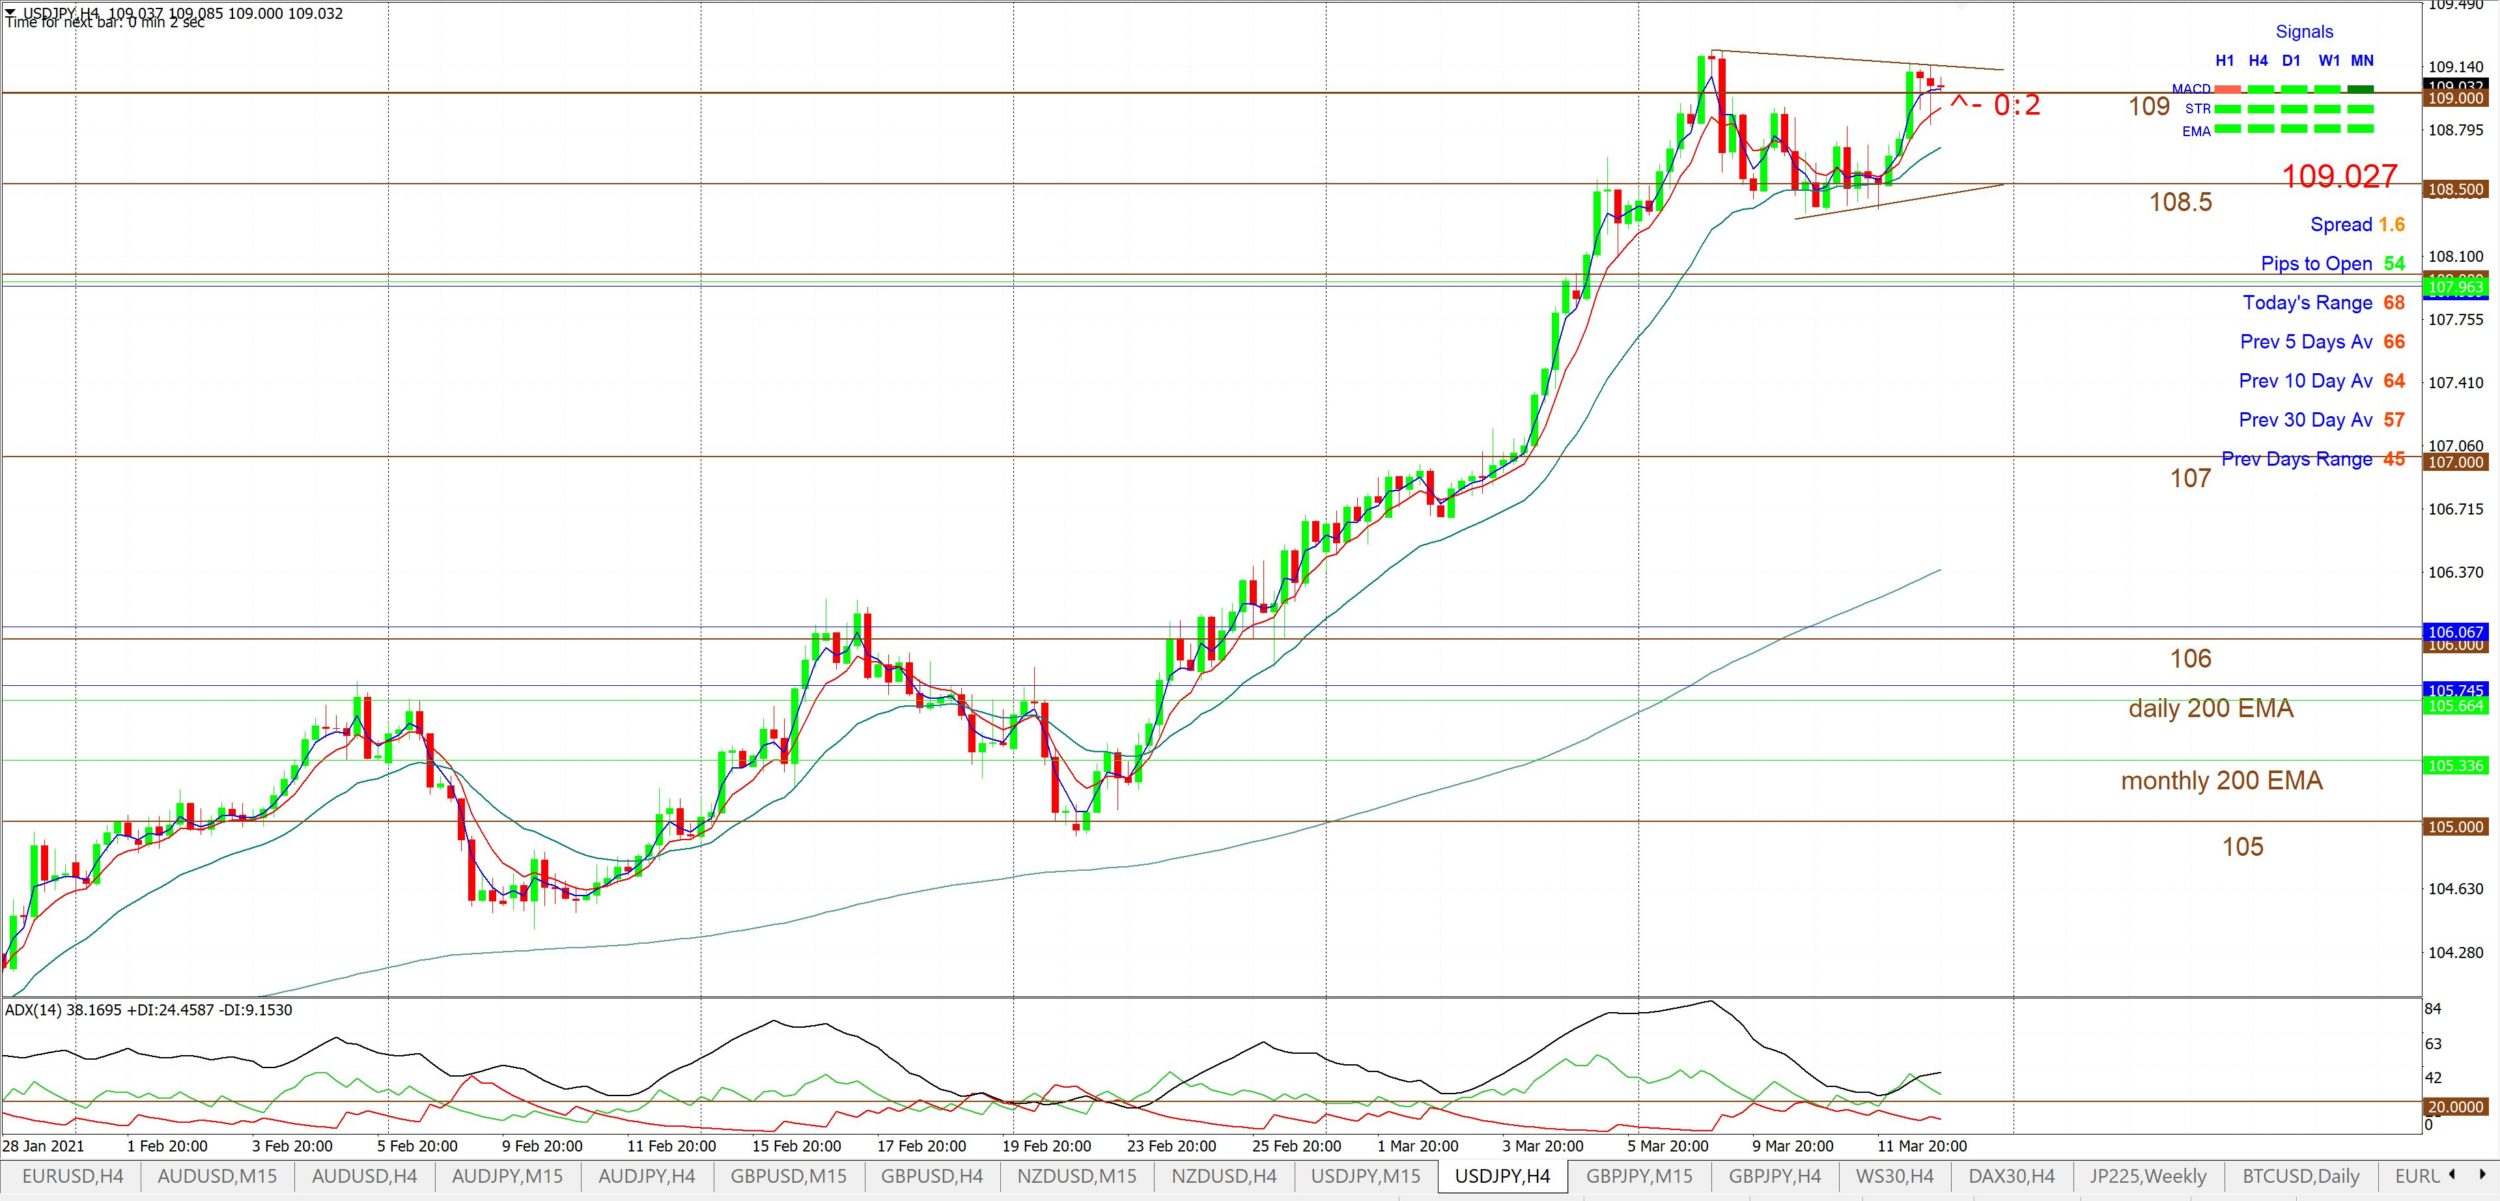2500x1201 pixels.
Task: Click the Prev 30 Day Av 57 readout
Action: click(2322, 420)
